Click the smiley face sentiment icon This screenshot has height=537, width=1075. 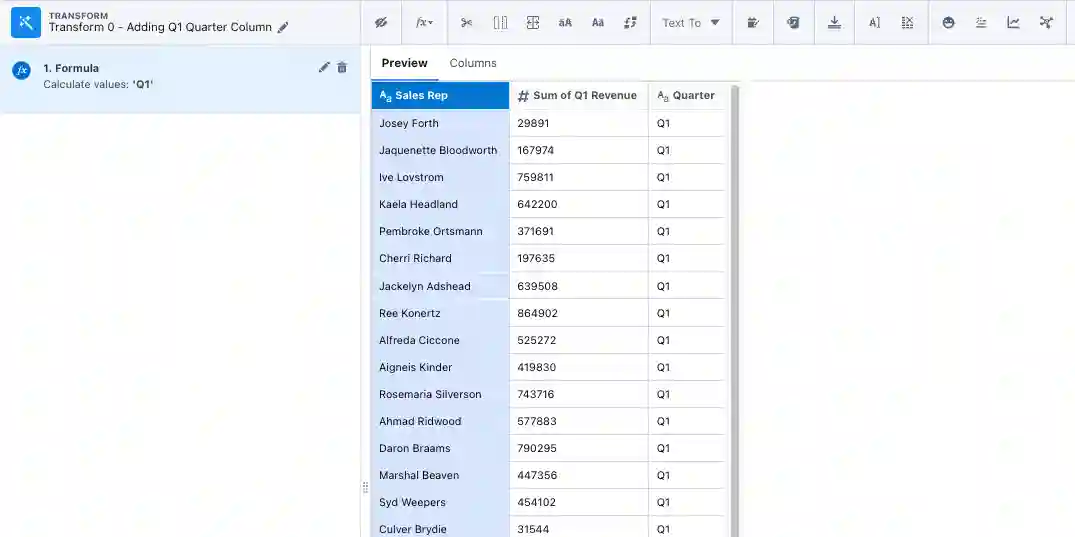coord(948,22)
